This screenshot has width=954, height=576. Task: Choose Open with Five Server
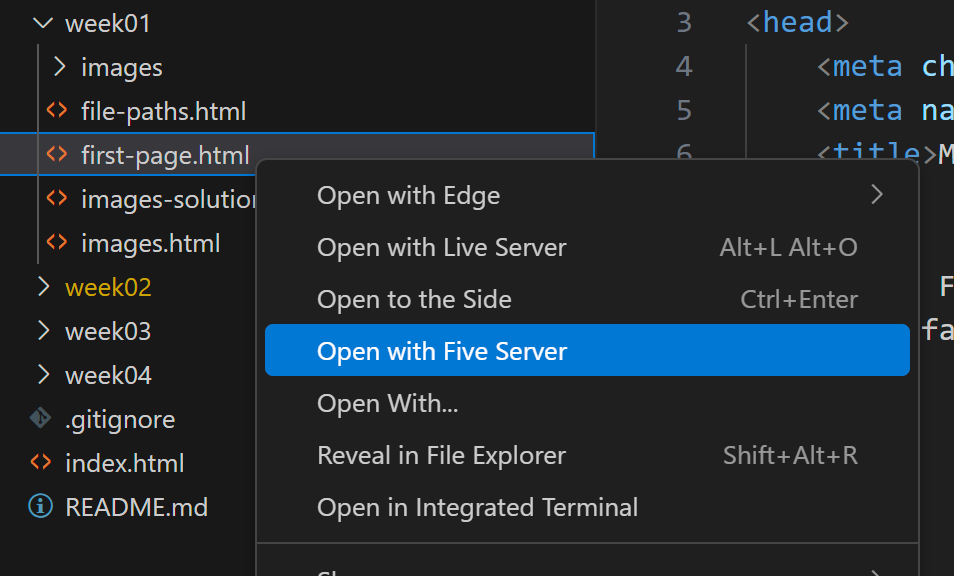(x=441, y=350)
